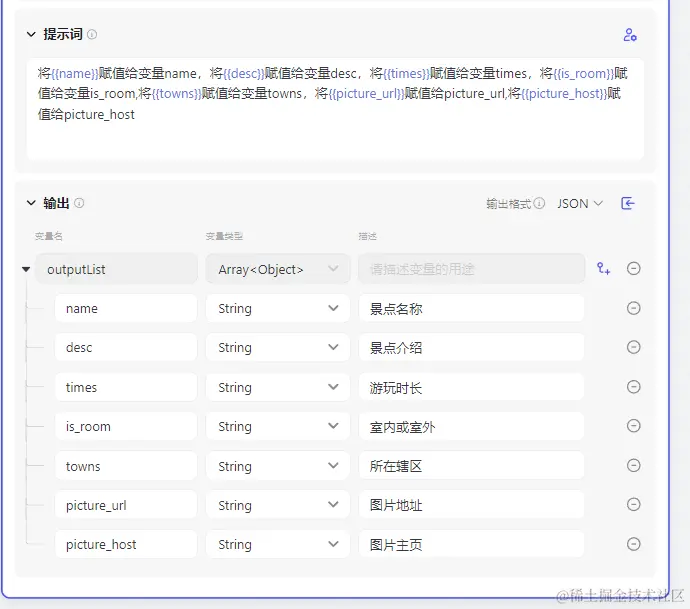Open type dropdown for name row

(x=278, y=308)
